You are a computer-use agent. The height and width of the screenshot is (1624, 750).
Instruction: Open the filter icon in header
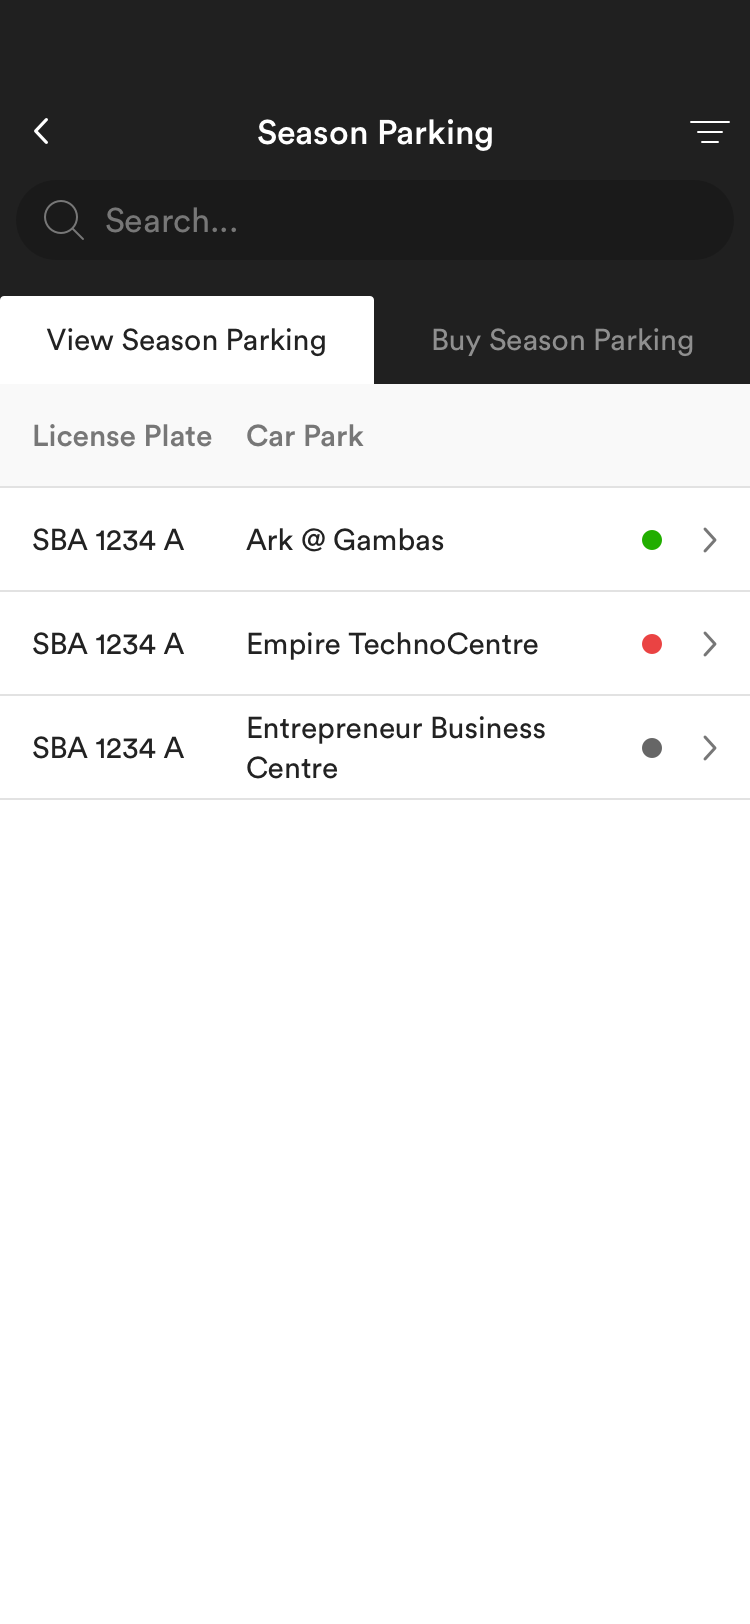[x=709, y=132]
